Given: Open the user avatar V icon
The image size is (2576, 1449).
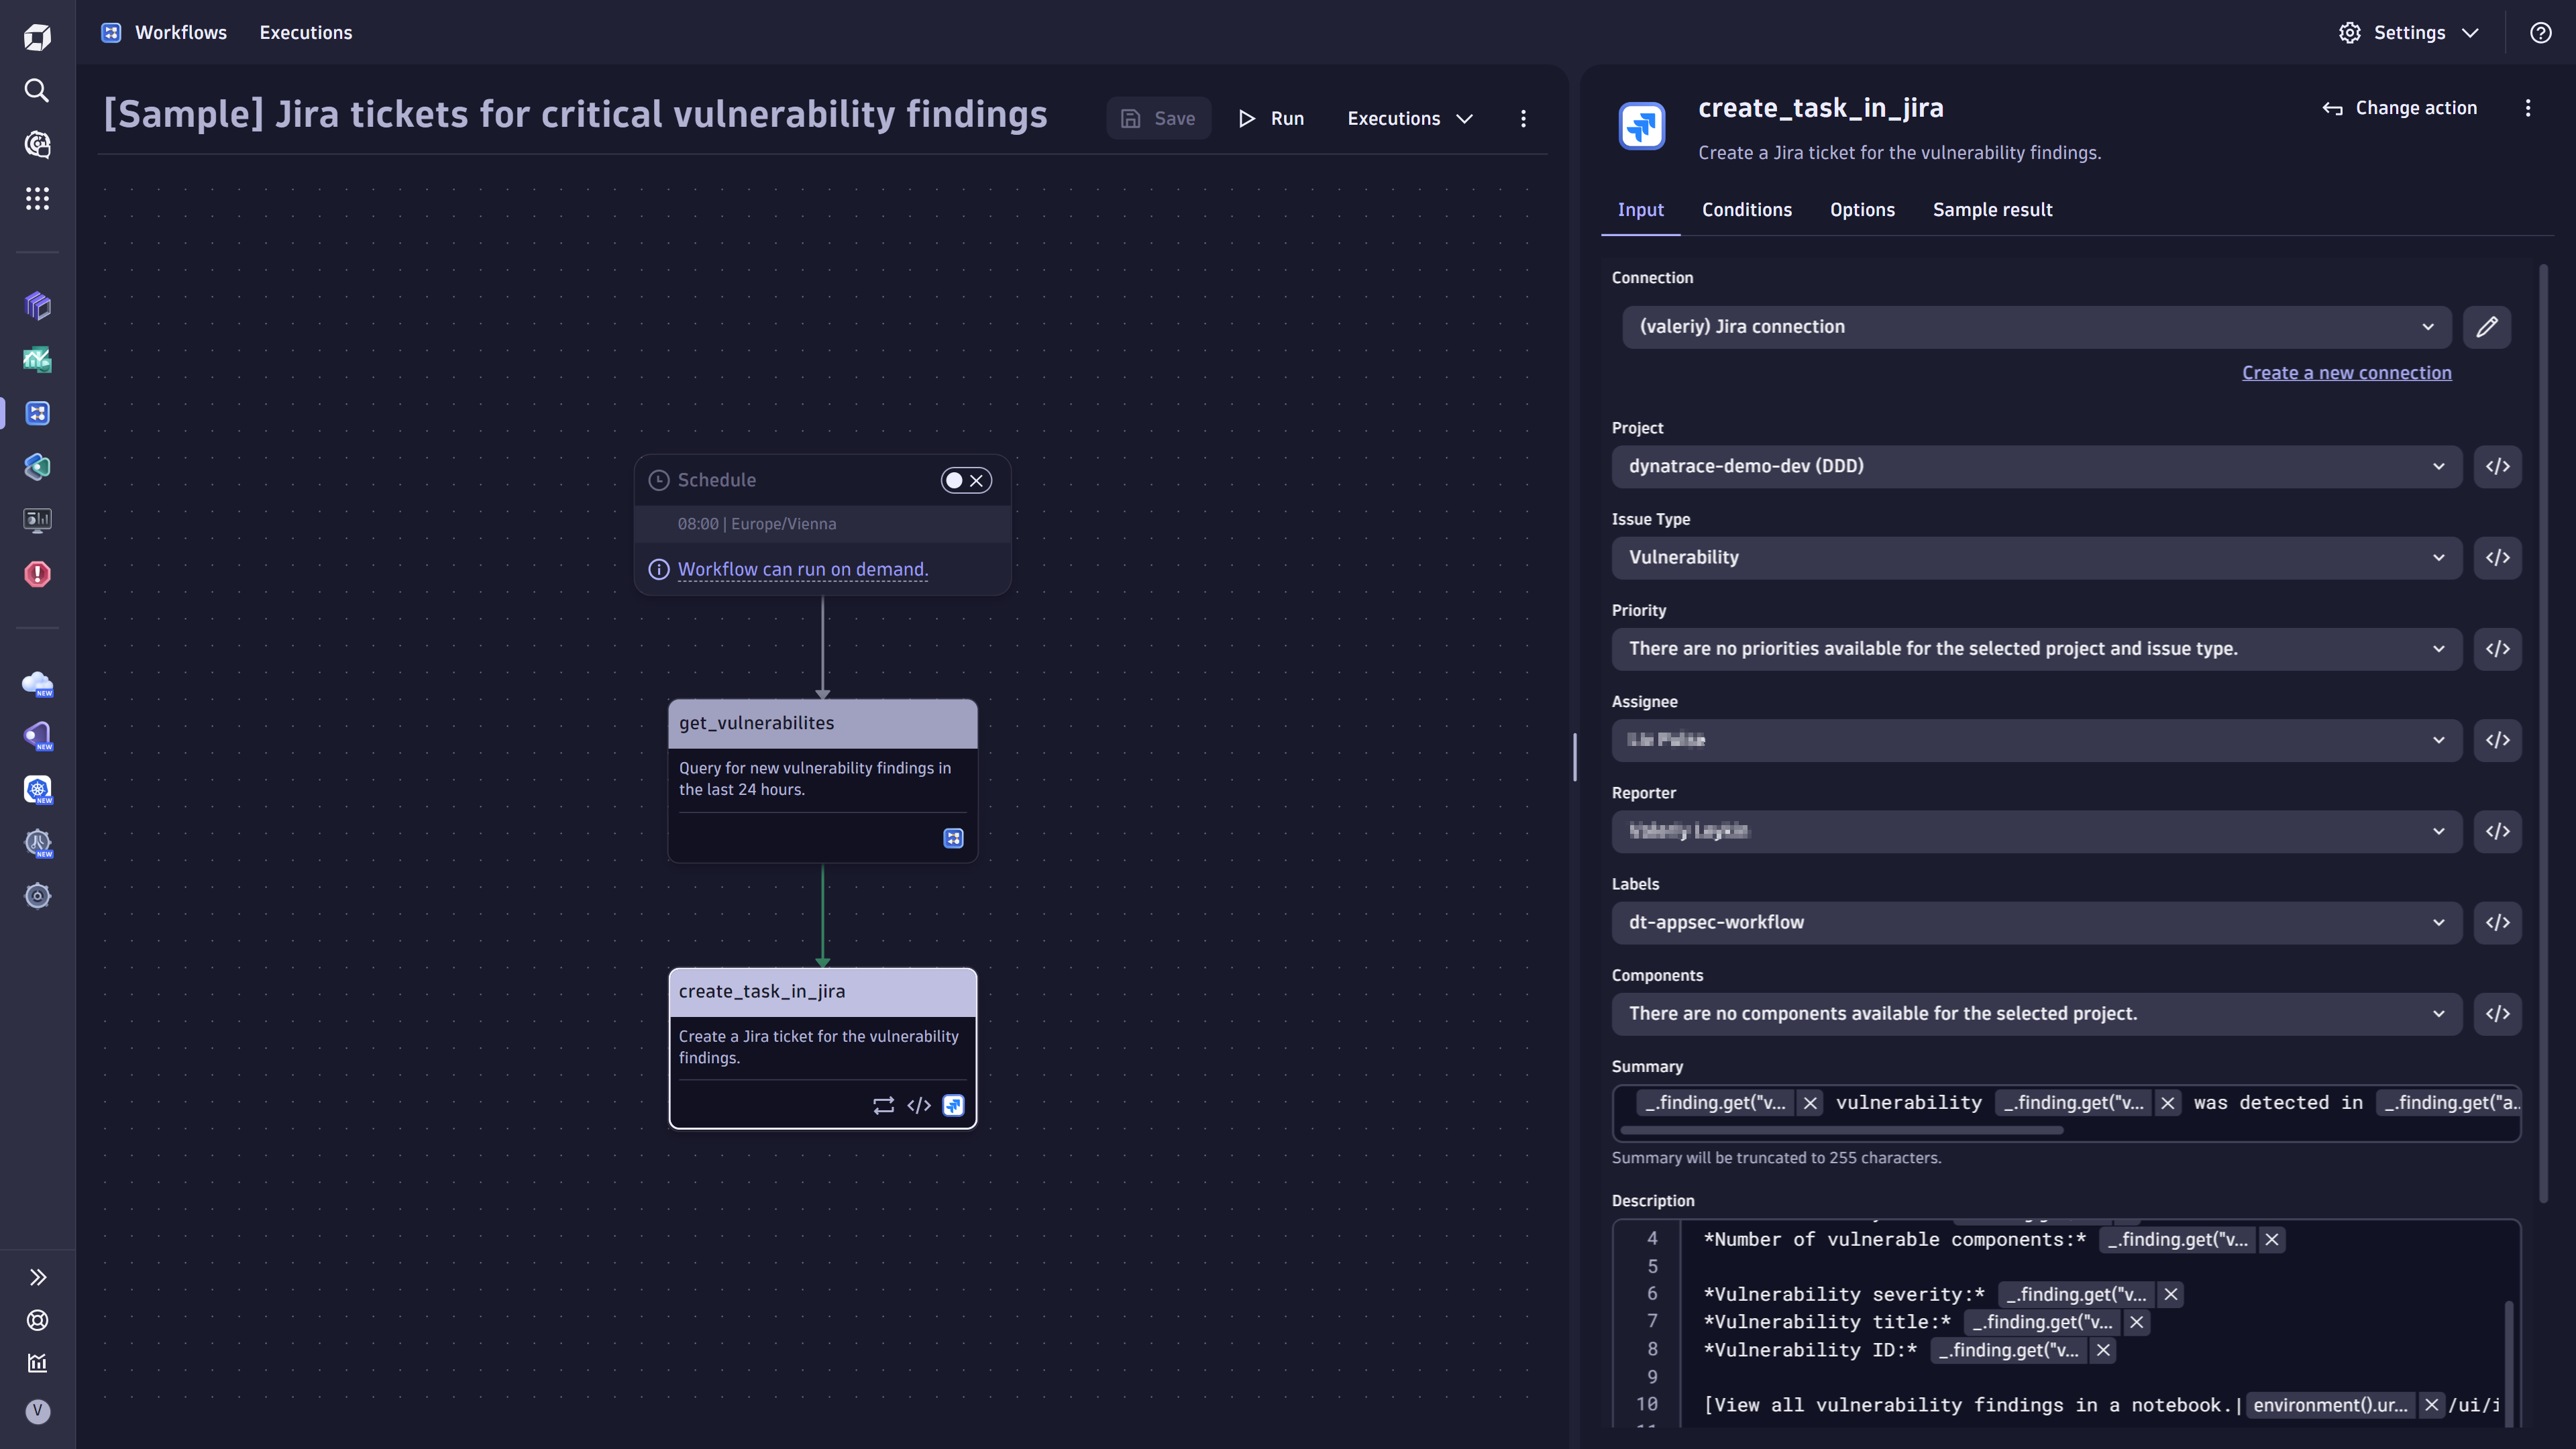Looking at the screenshot, I should point(37,1411).
